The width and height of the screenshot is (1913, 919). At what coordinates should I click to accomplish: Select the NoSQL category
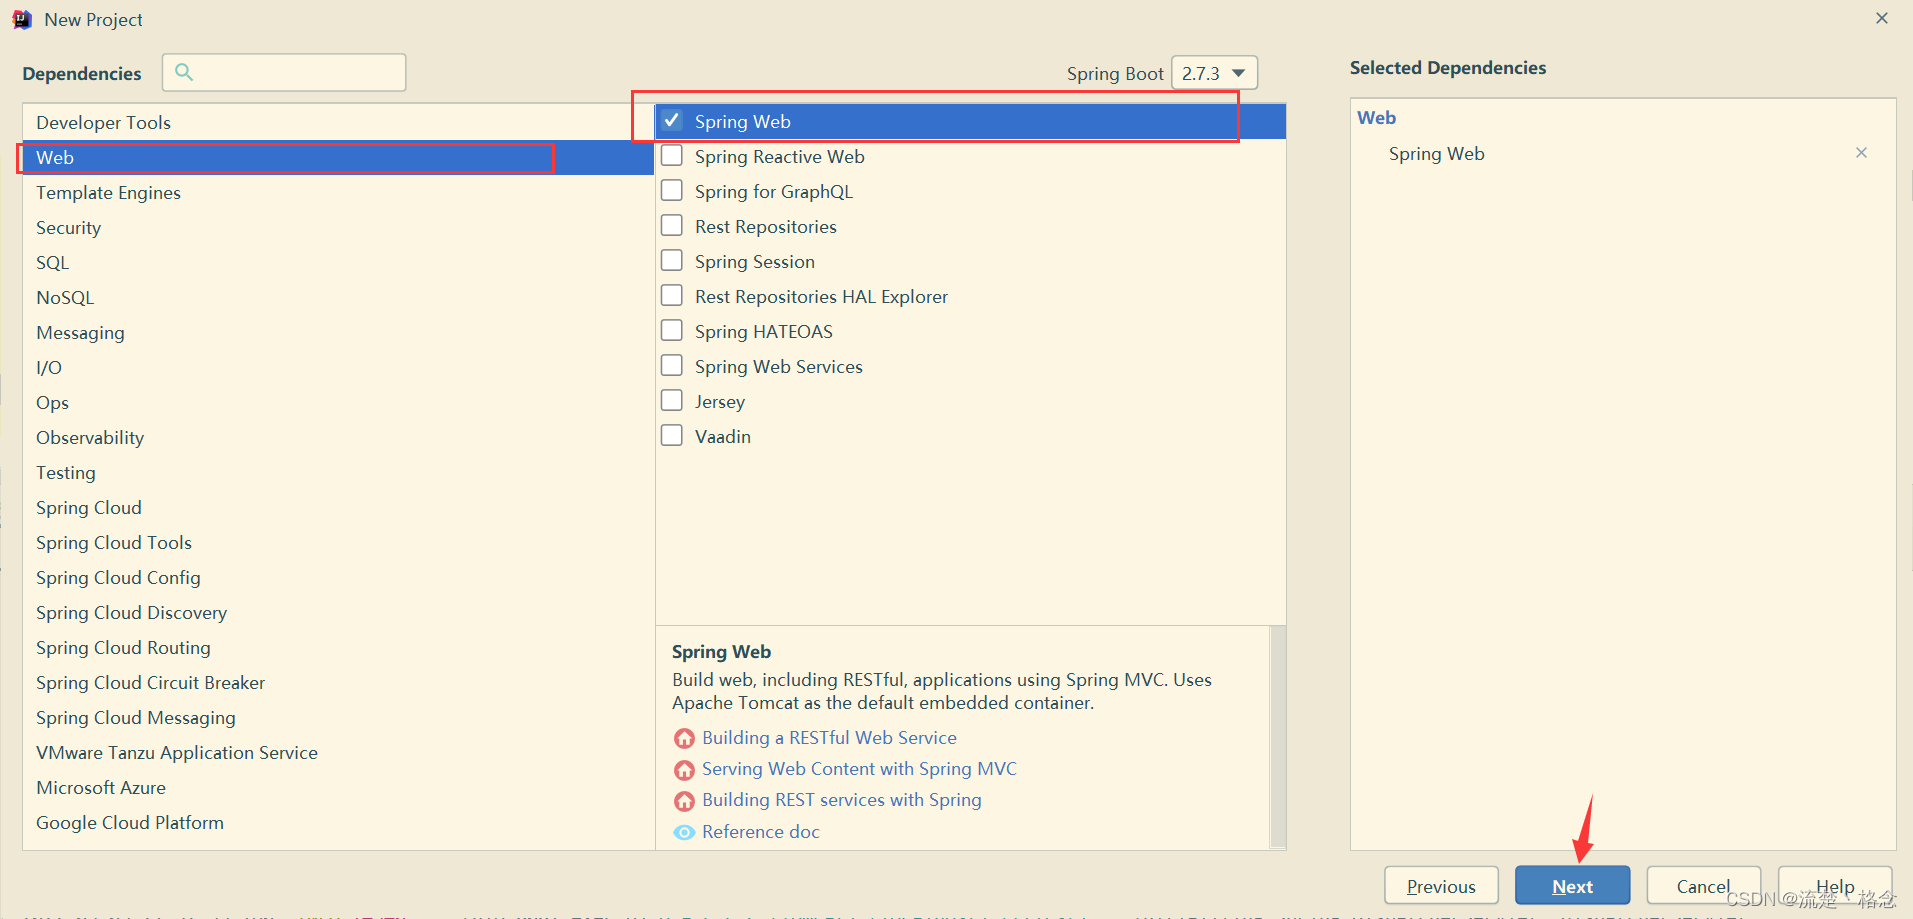click(338, 297)
